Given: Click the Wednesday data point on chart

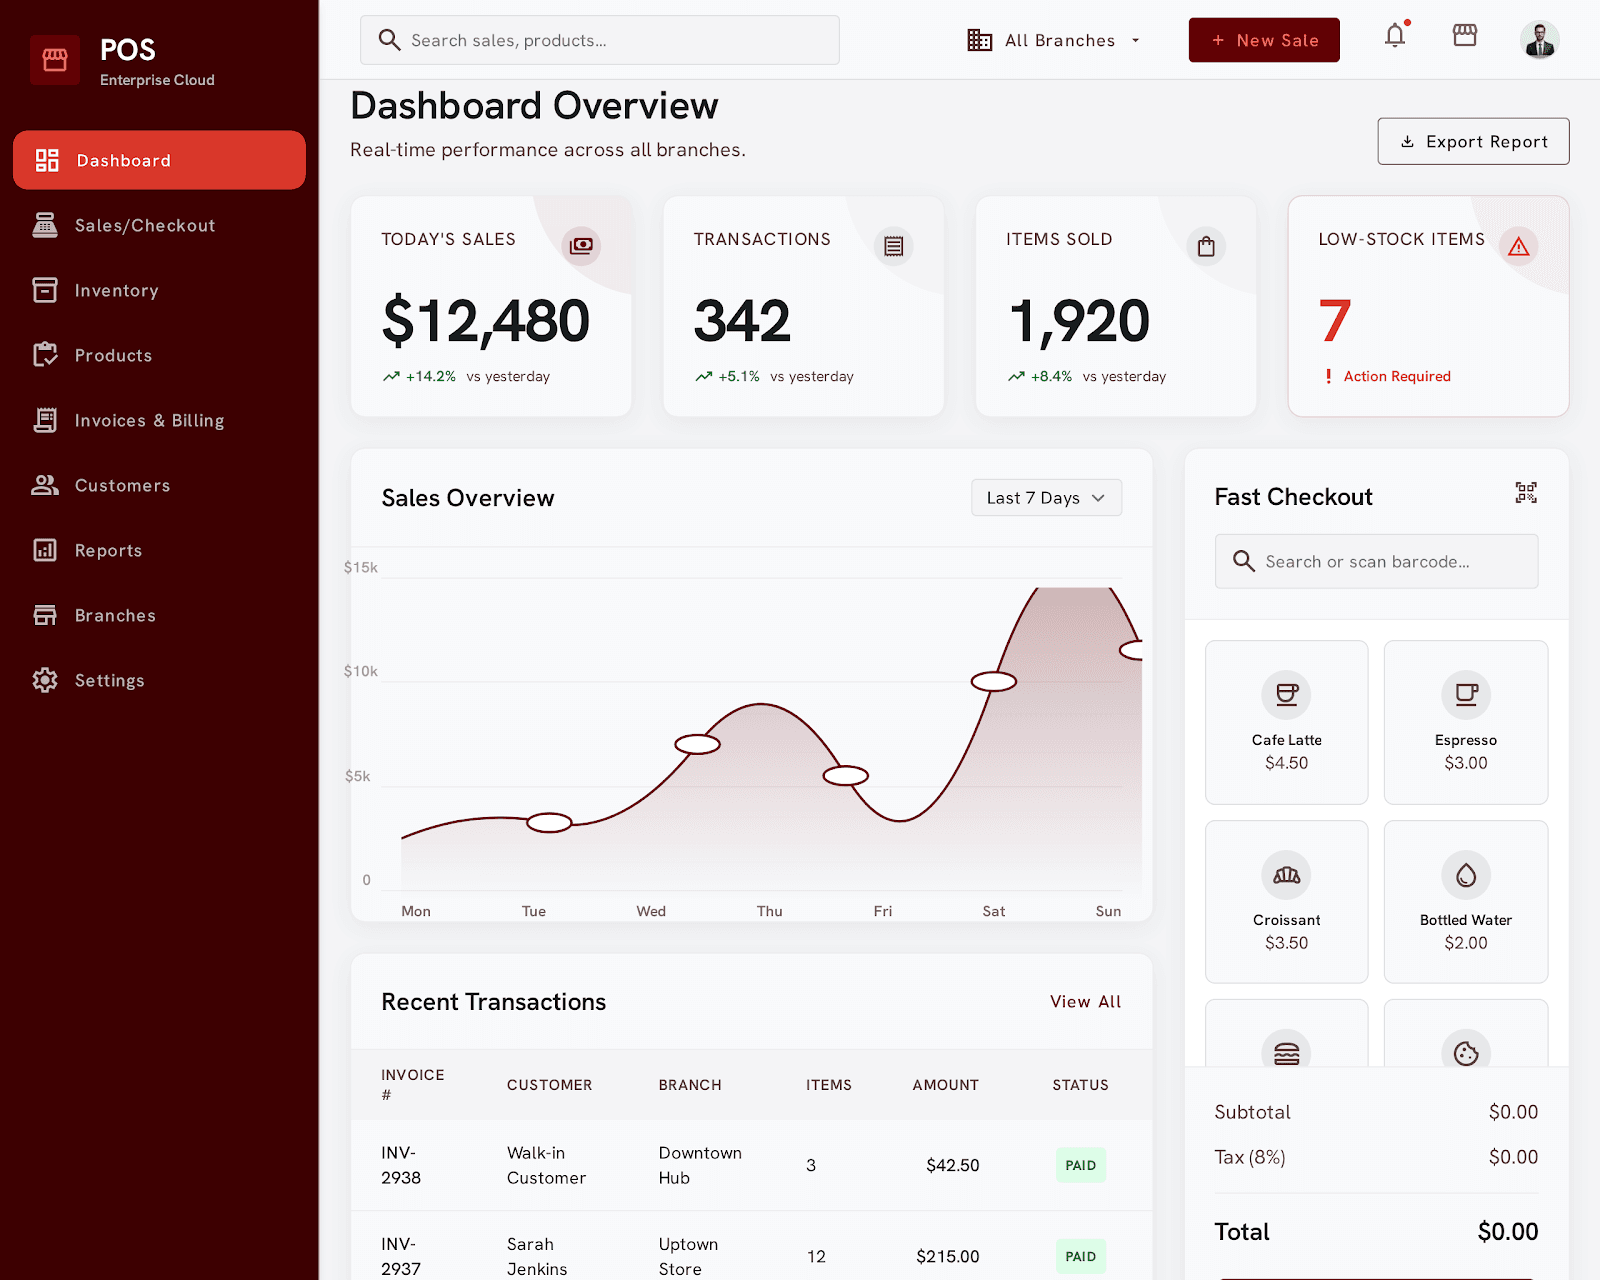Looking at the screenshot, I should (x=697, y=744).
